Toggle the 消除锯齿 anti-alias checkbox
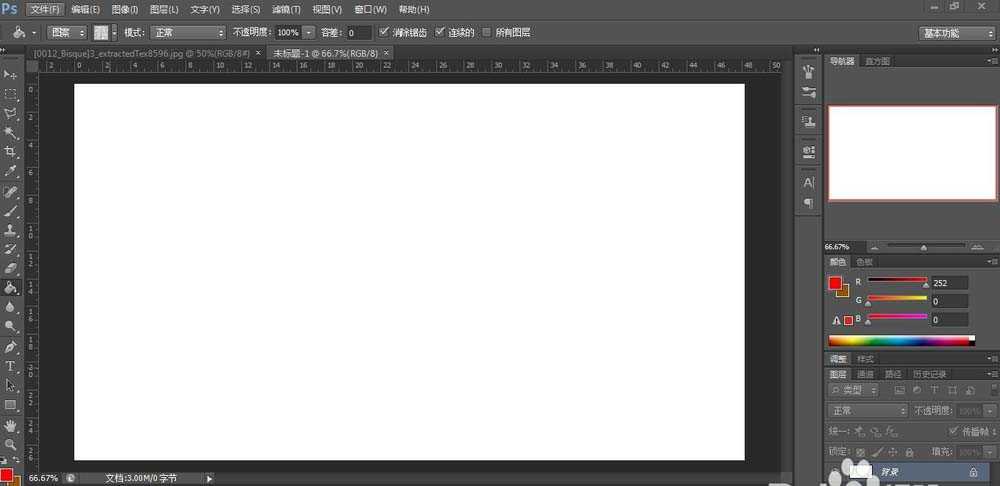This screenshot has height=486, width=1000. [385, 32]
